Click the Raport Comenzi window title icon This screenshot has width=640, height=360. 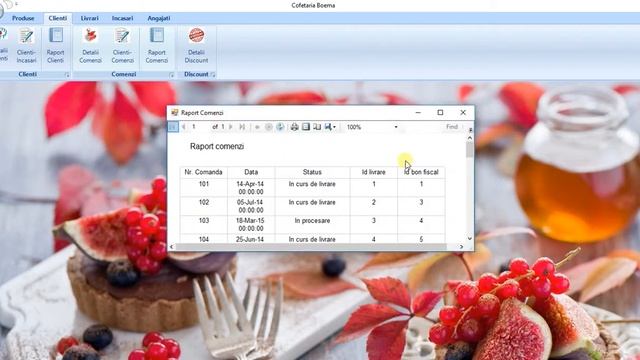pos(175,113)
